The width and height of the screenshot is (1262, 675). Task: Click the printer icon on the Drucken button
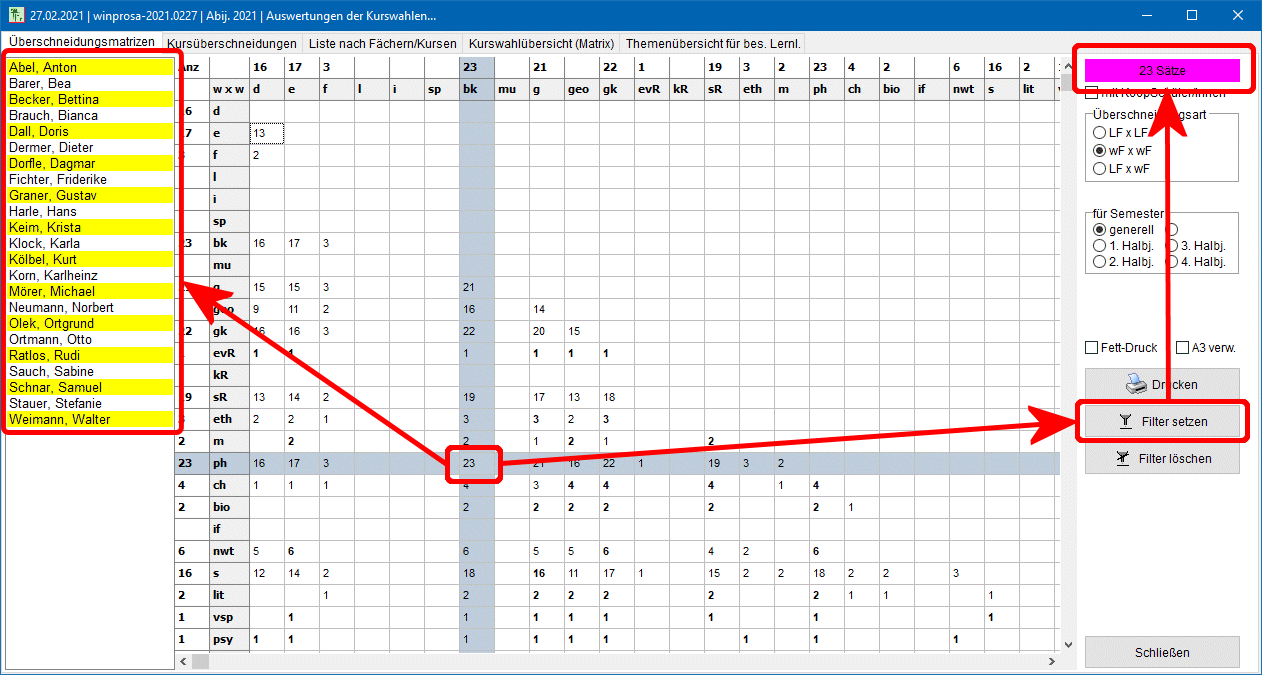(x=1134, y=384)
